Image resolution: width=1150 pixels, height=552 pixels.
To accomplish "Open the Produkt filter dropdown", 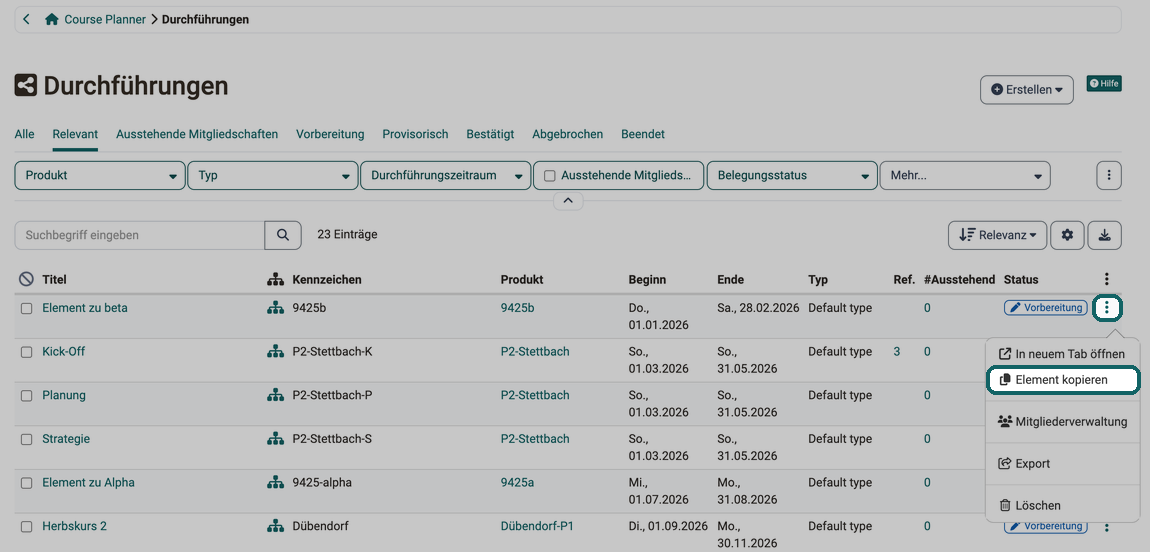I will point(100,176).
